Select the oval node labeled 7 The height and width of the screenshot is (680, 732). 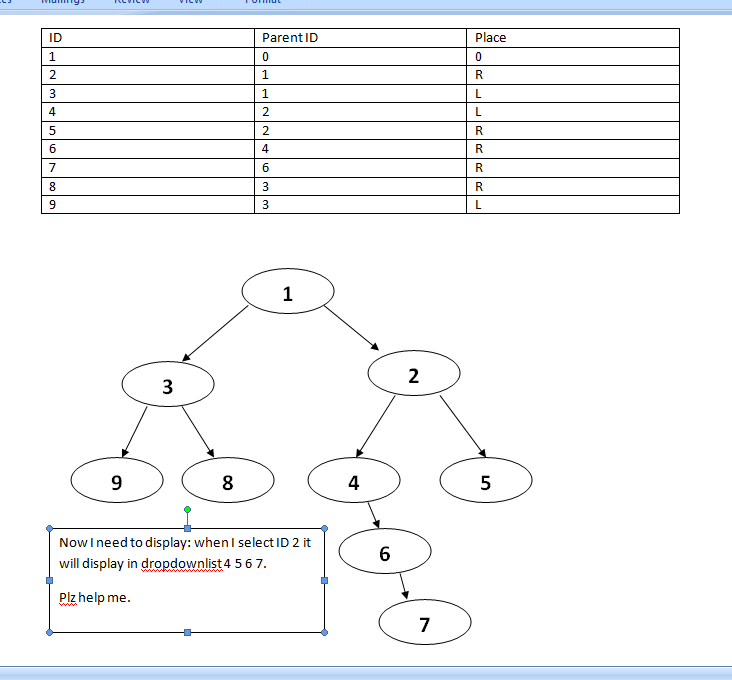(x=425, y=622)
